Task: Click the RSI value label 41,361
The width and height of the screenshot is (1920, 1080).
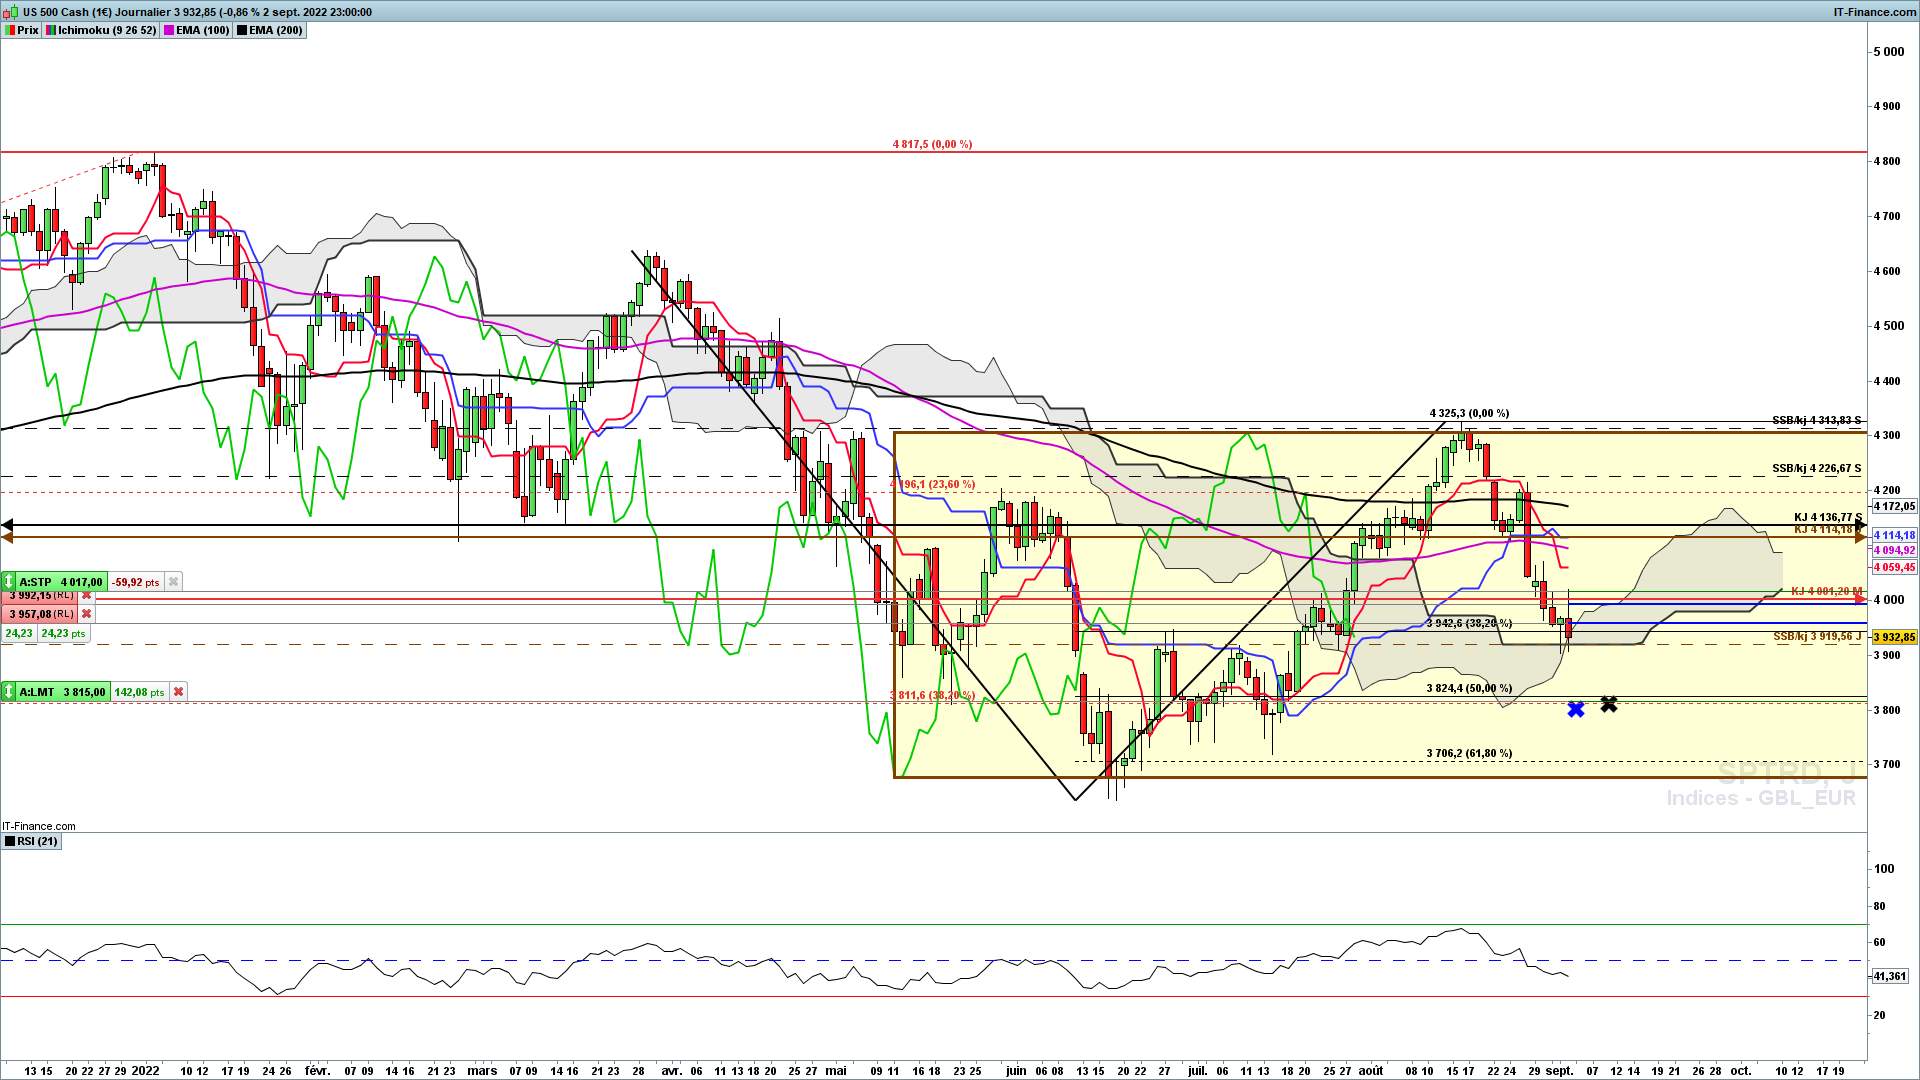Action: click(x=1889, y=976)
